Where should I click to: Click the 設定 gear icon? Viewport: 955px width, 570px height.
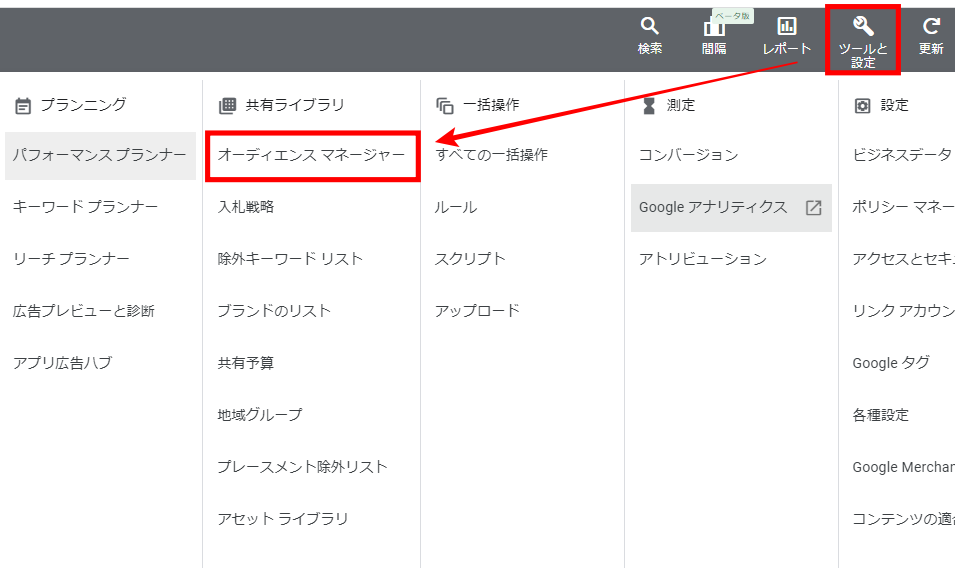click(862, 105)
